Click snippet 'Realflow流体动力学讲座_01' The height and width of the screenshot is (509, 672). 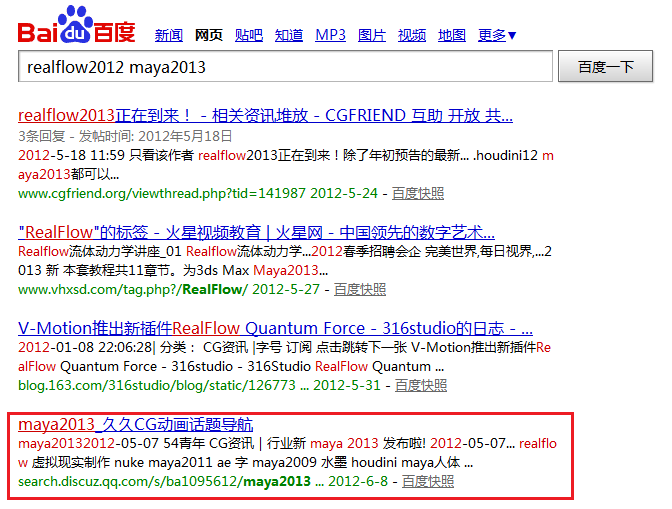pyautogui.click(x=100, y=251)
